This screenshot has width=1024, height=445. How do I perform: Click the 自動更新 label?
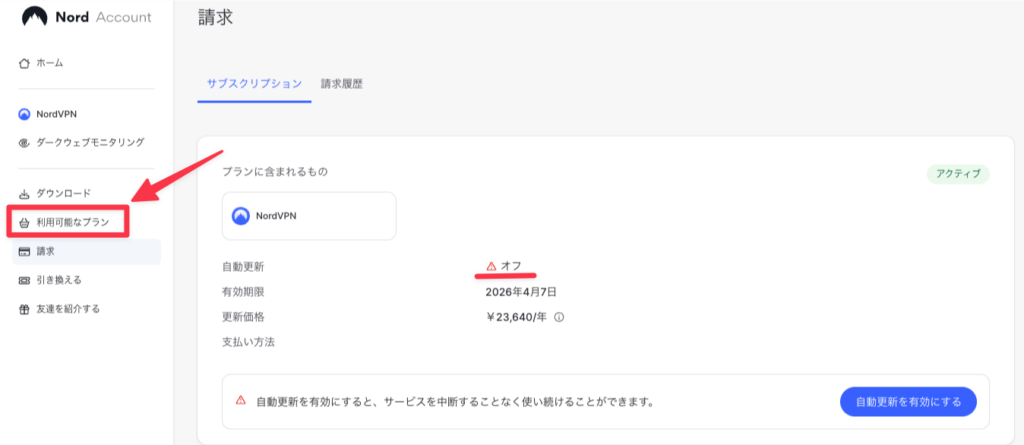pos(244,267)
